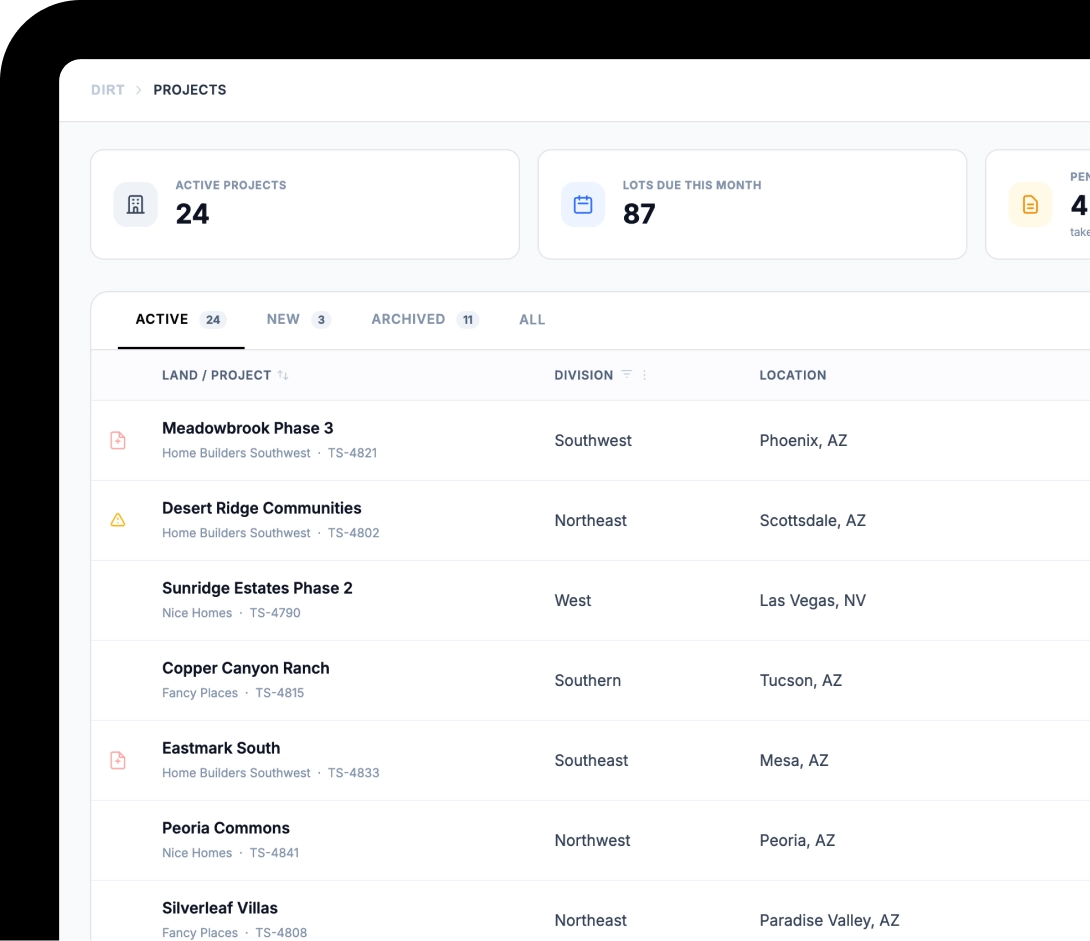
Task: Click PROJECTS in the breadcrumb
Action: (190, 90)
